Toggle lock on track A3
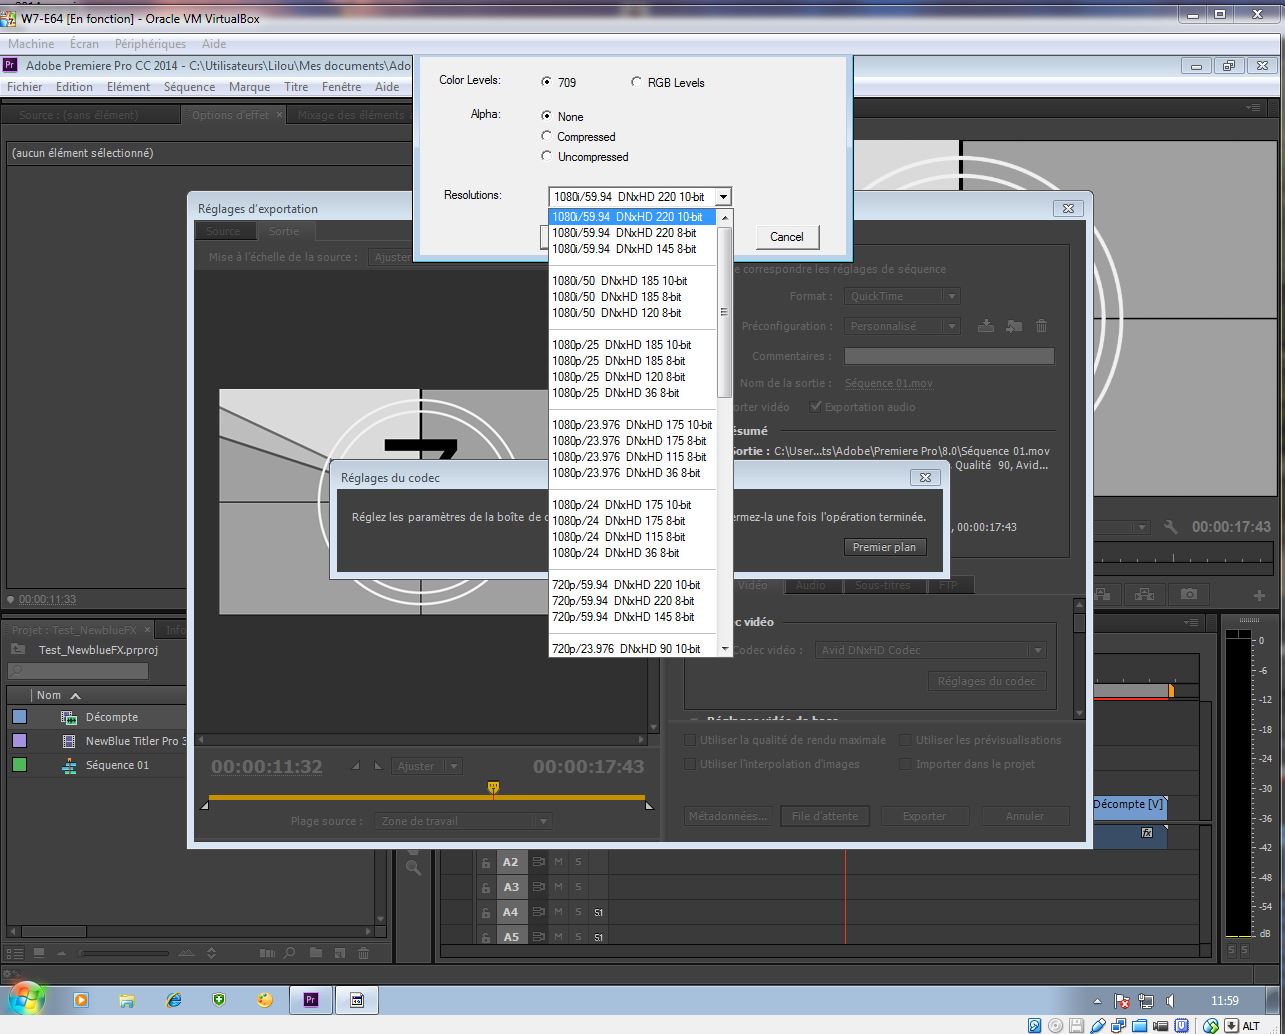 pos(486,887)
